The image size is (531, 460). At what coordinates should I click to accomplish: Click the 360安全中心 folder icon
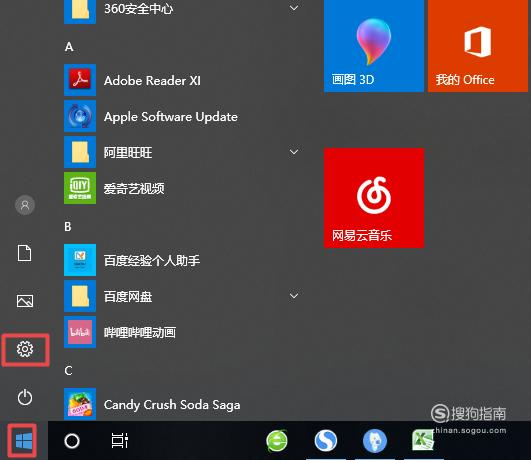[80, 11]
